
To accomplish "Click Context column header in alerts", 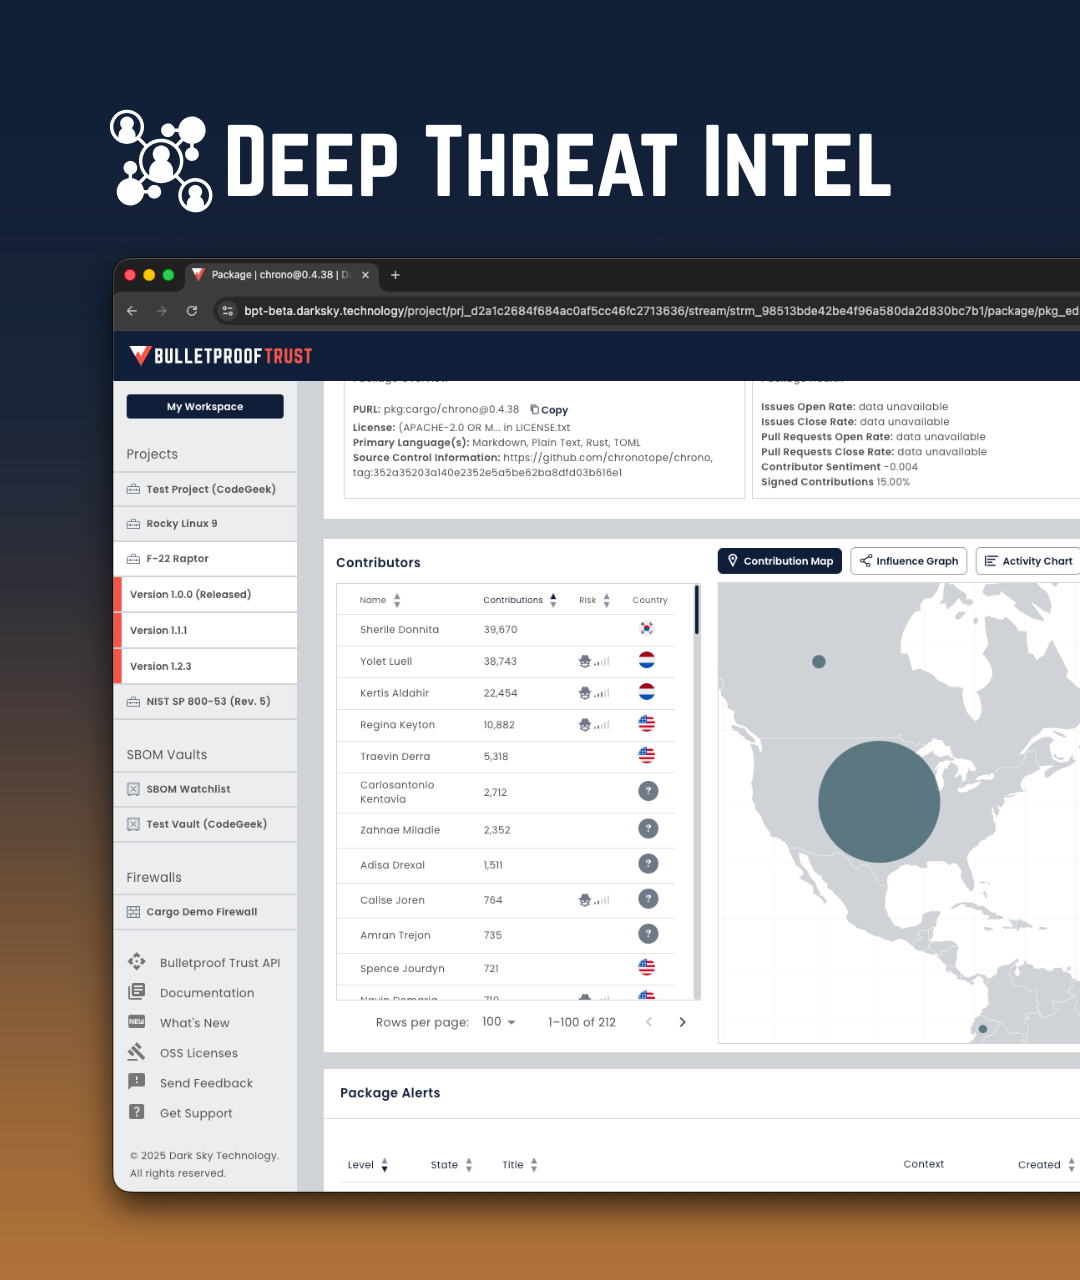I will [924, 1164].
